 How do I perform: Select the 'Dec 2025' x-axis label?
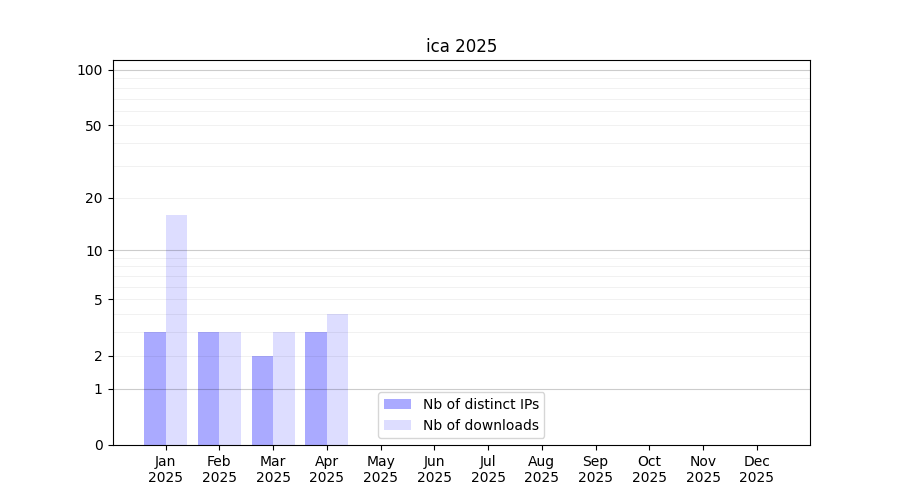coord(756,469)
